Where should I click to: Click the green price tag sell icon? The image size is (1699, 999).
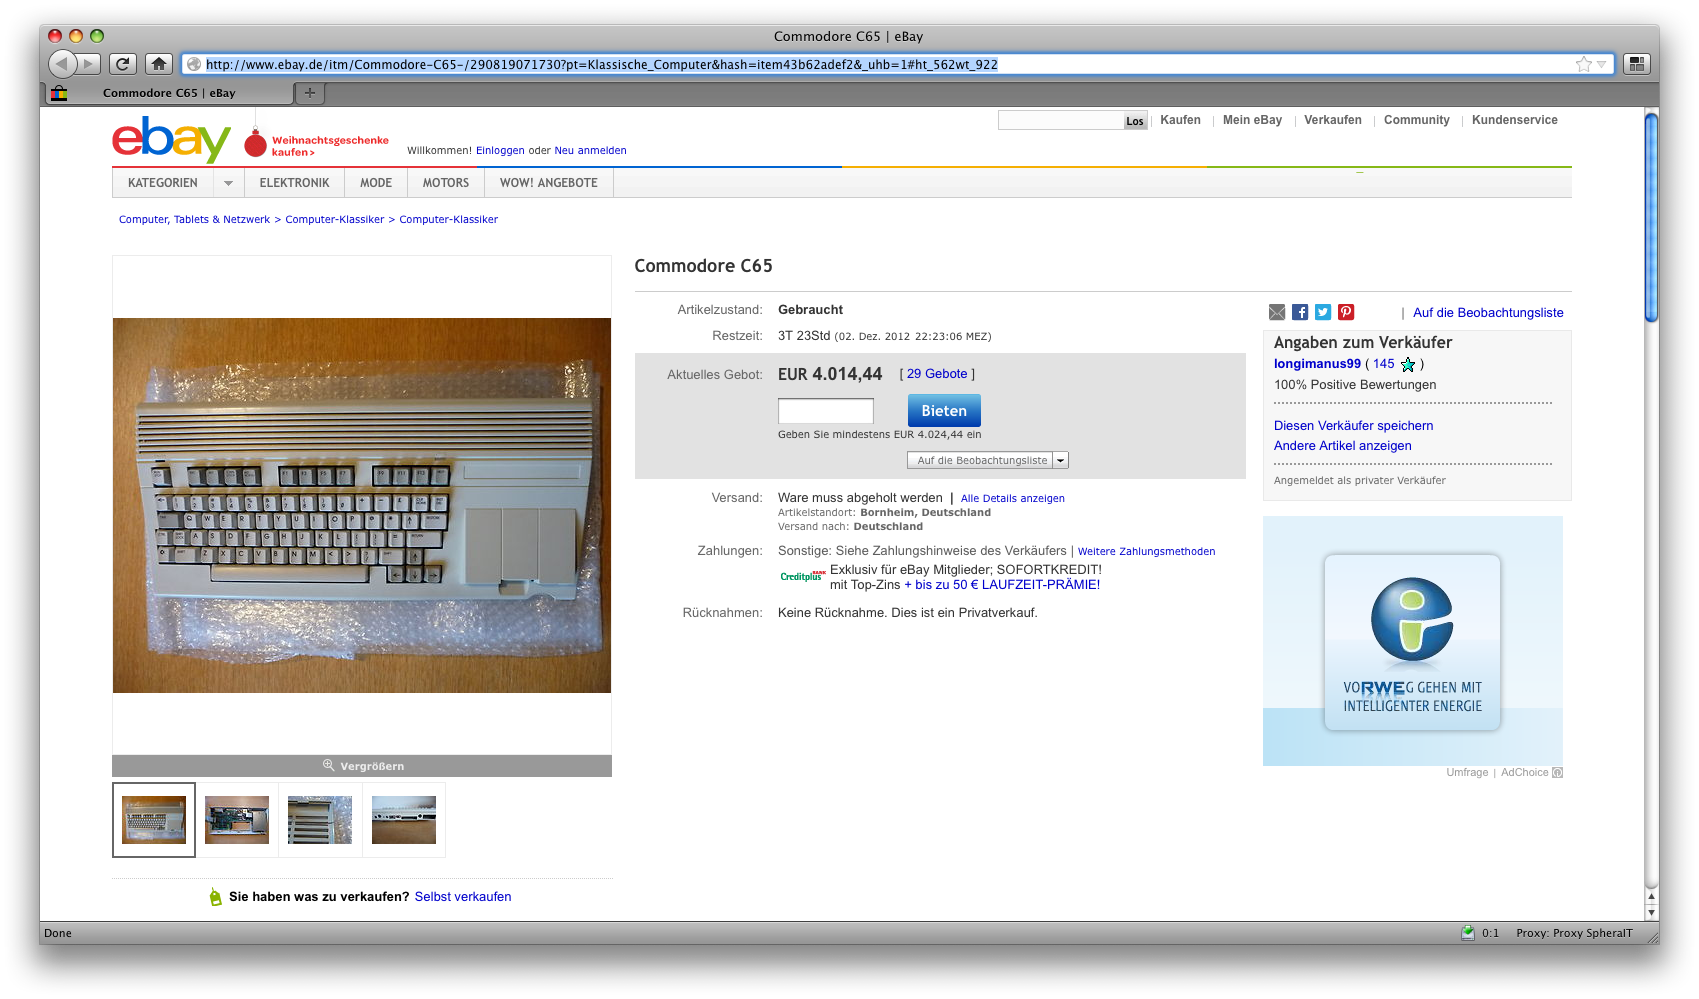[x=215, y=897]
